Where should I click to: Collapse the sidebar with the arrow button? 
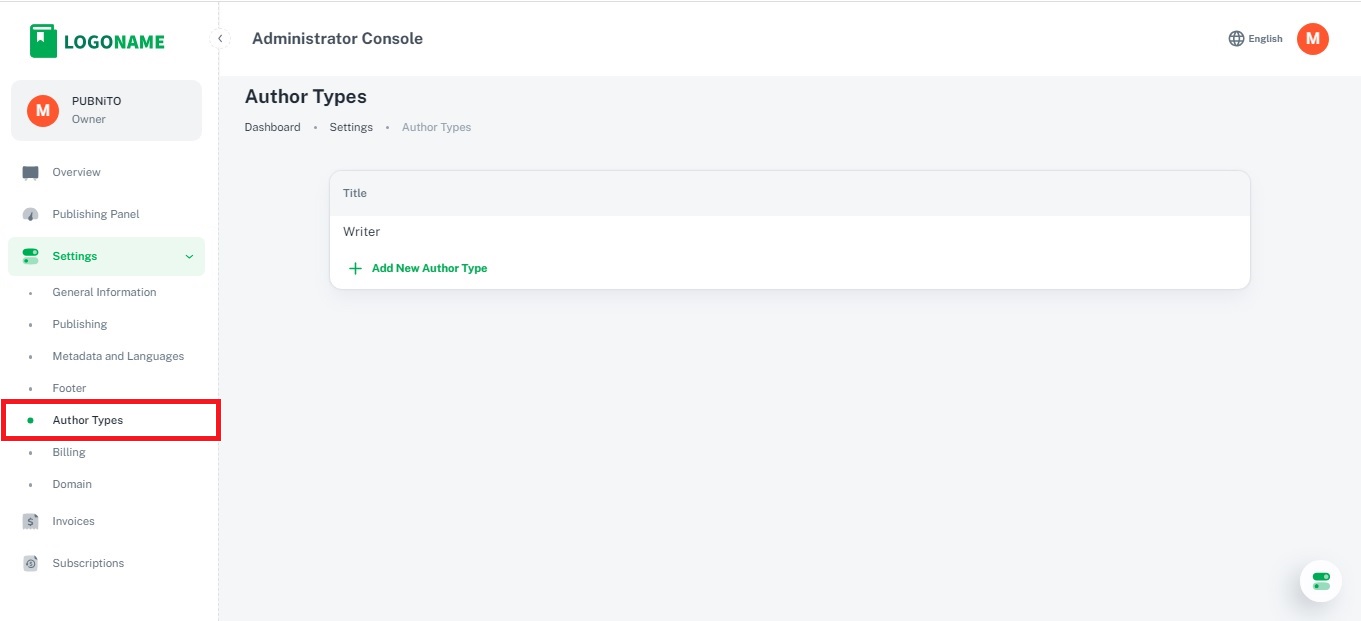[x=220, y=39]
